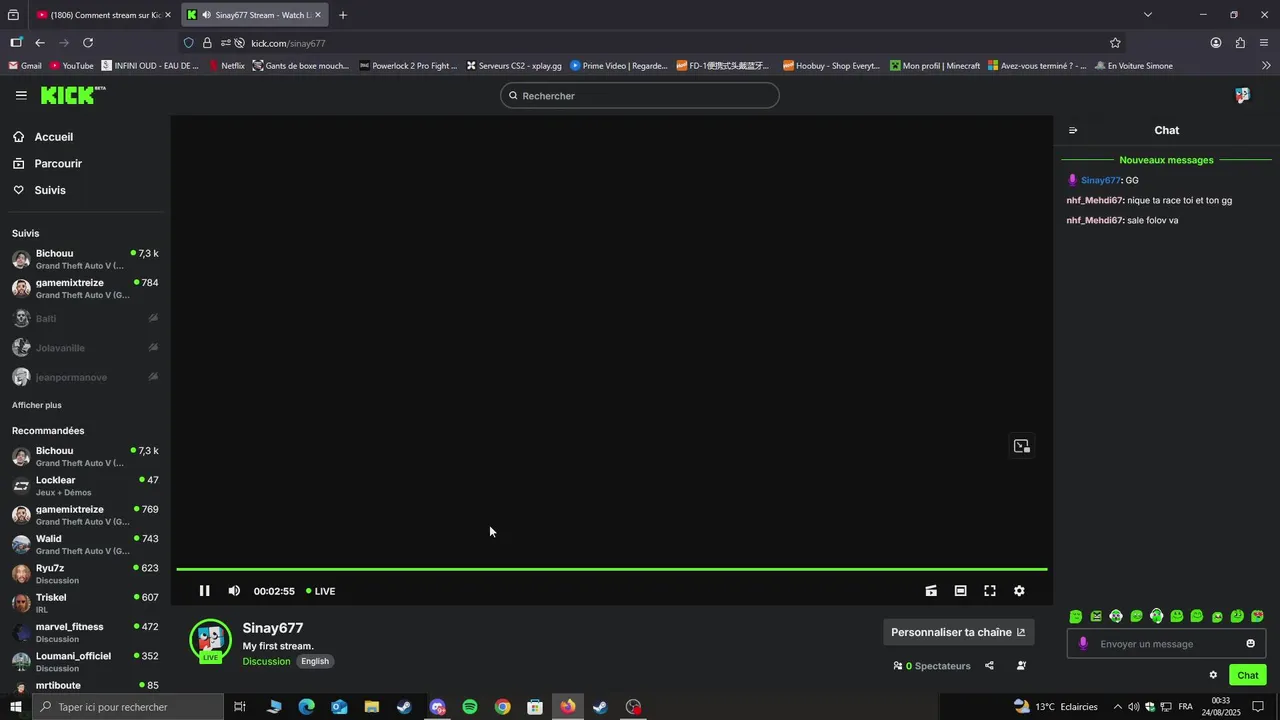Click the Envoyer un message input
1280x720 pixels.
tap(1166, 644)
